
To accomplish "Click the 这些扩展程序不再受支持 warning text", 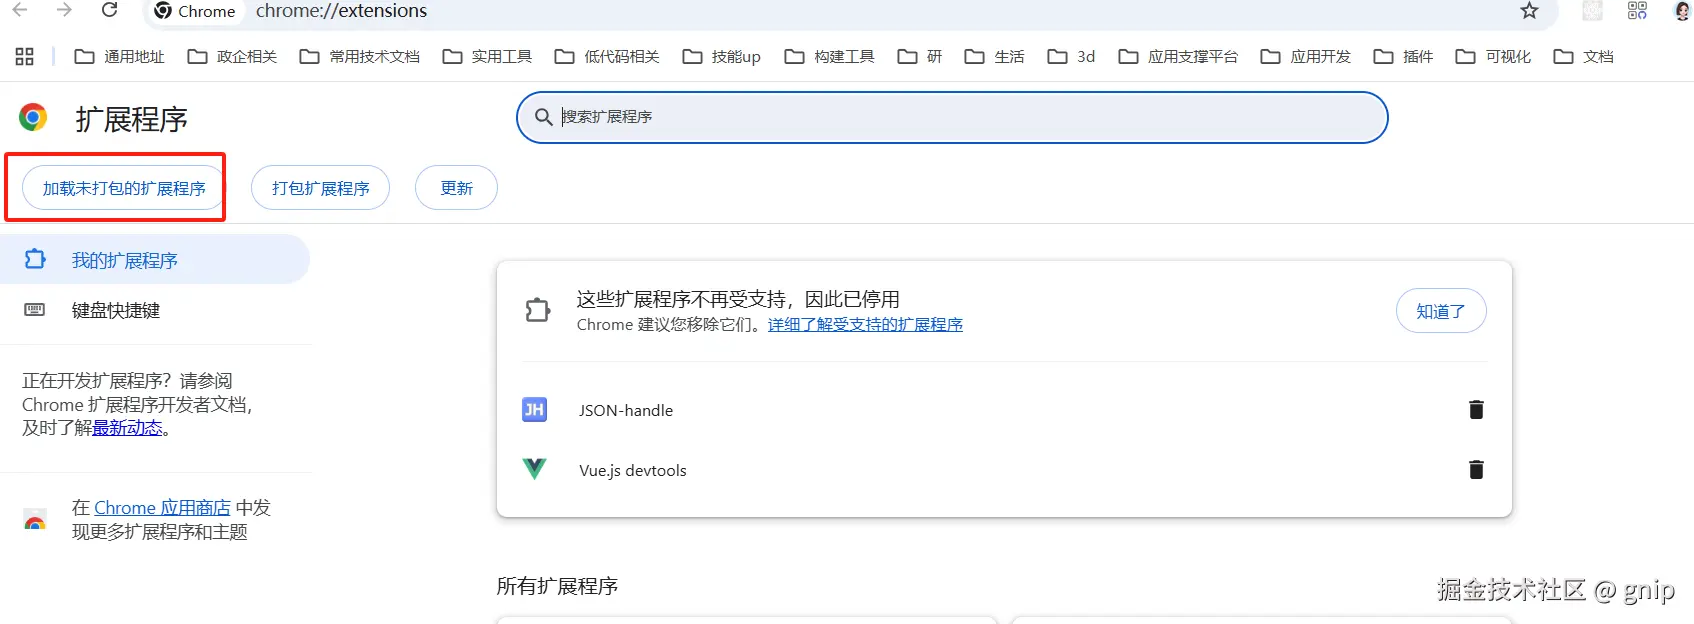I will (x=738, y=299).
